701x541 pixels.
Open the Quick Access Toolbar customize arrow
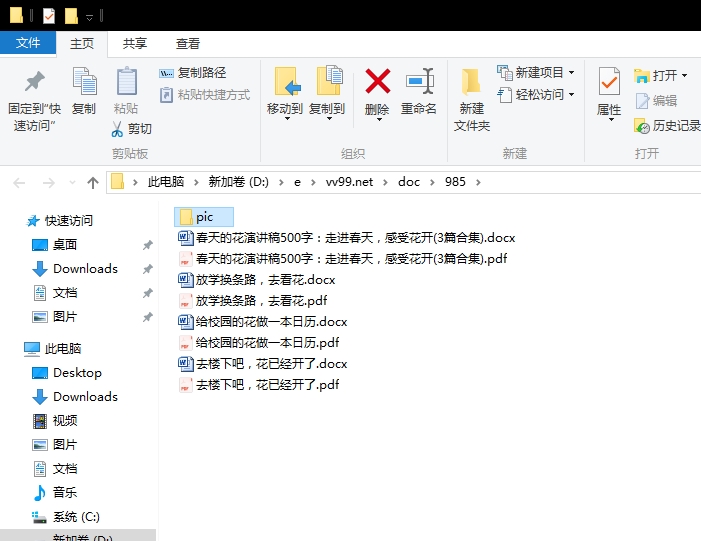click(89, 17)
